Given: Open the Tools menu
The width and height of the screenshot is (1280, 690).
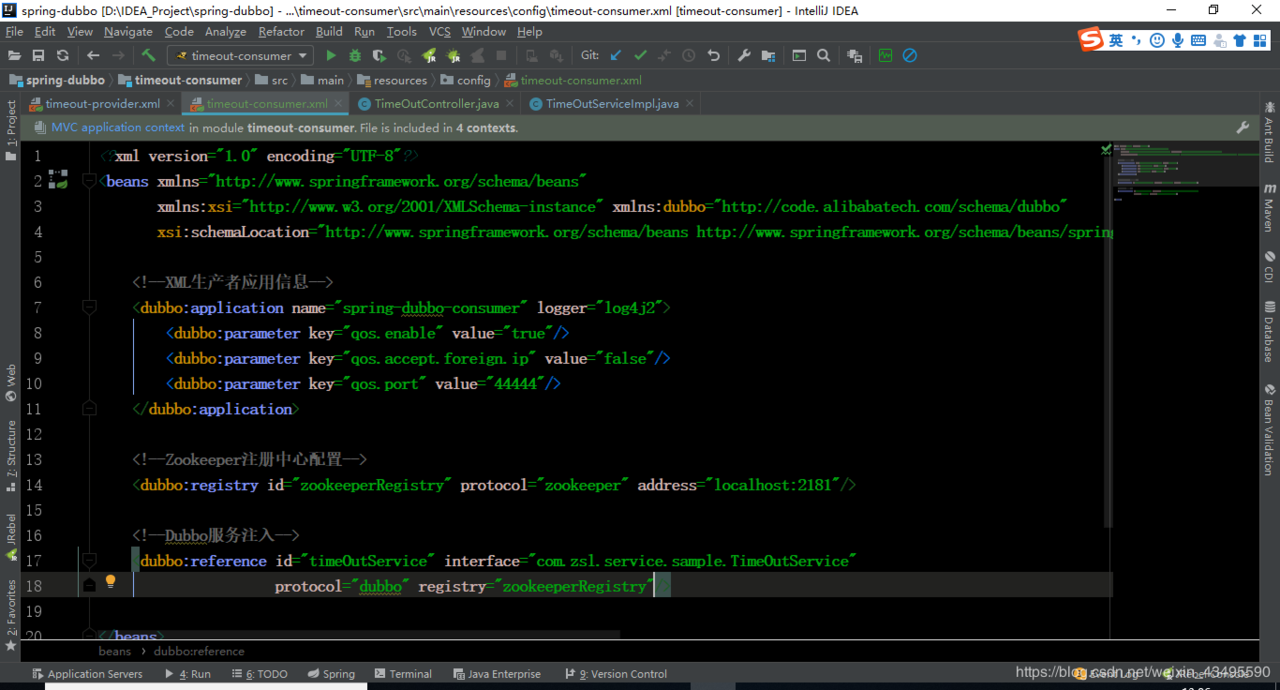Looking at the screenshot, I should [401, 32].
